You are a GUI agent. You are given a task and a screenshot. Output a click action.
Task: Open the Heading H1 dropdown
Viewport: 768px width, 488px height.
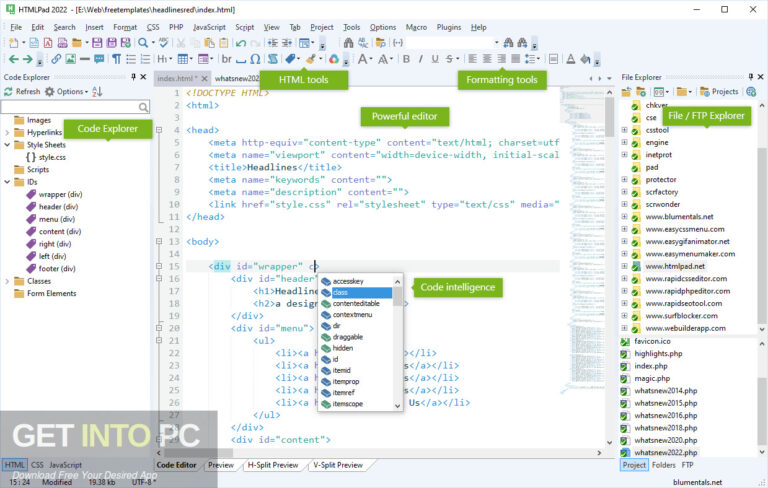[x=170, y=59]
